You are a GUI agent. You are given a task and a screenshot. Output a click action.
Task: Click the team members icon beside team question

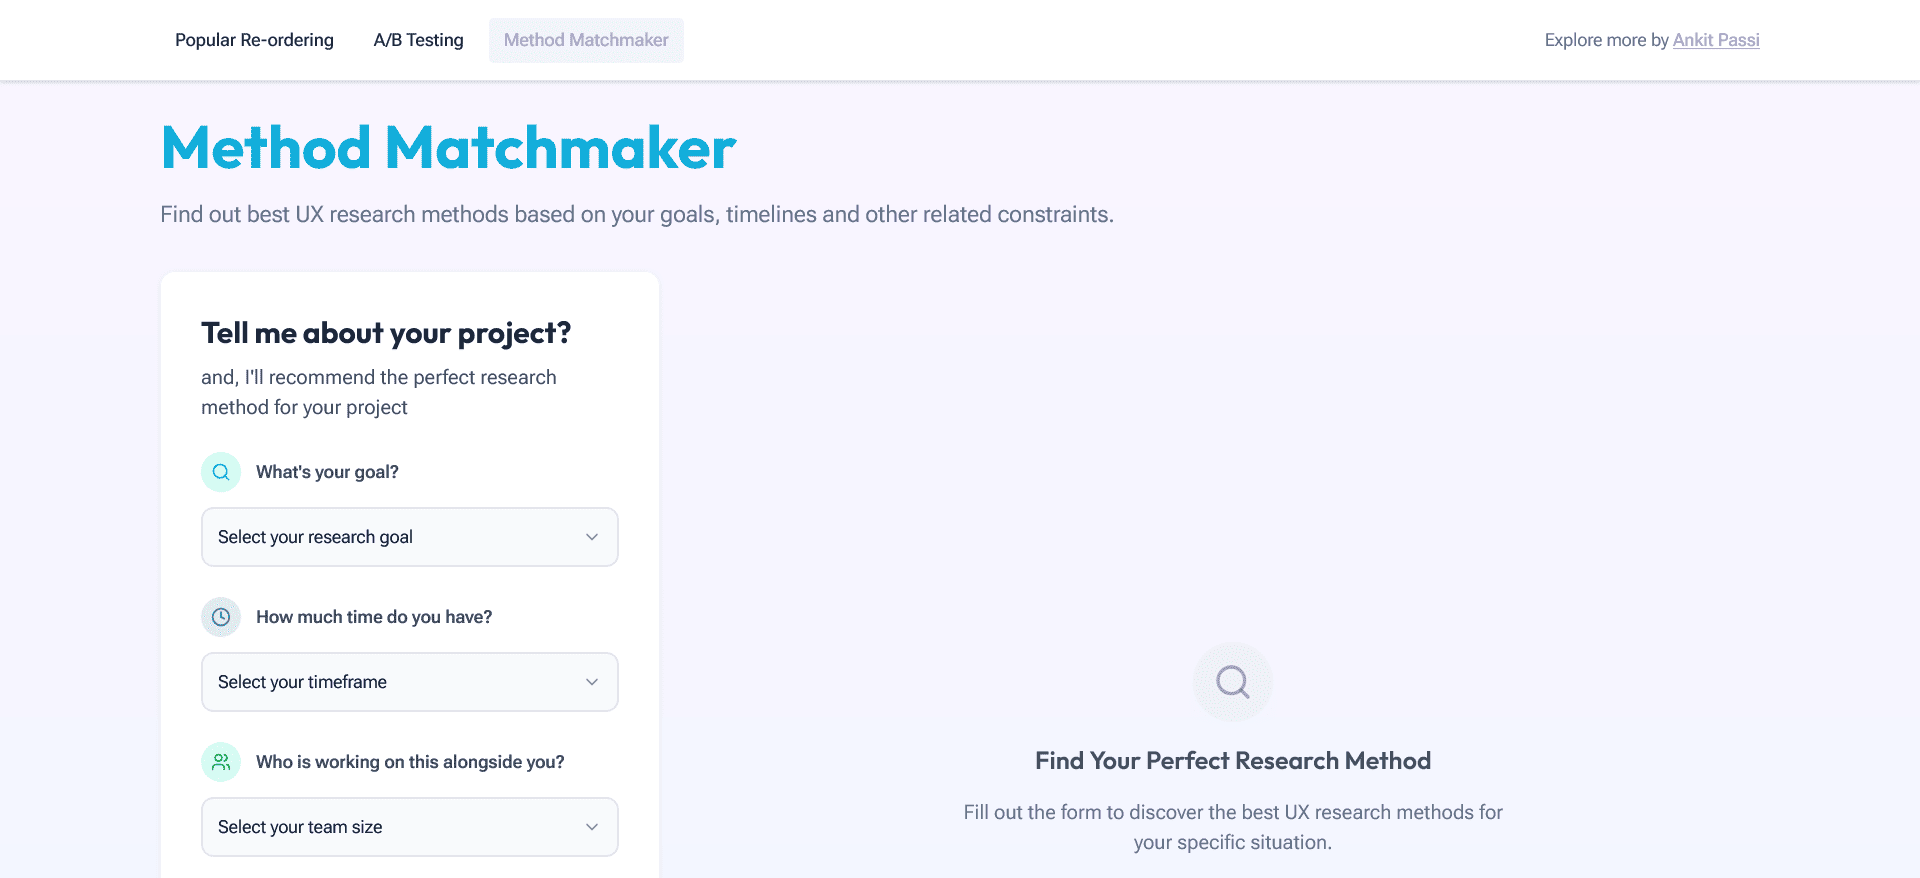220,761
